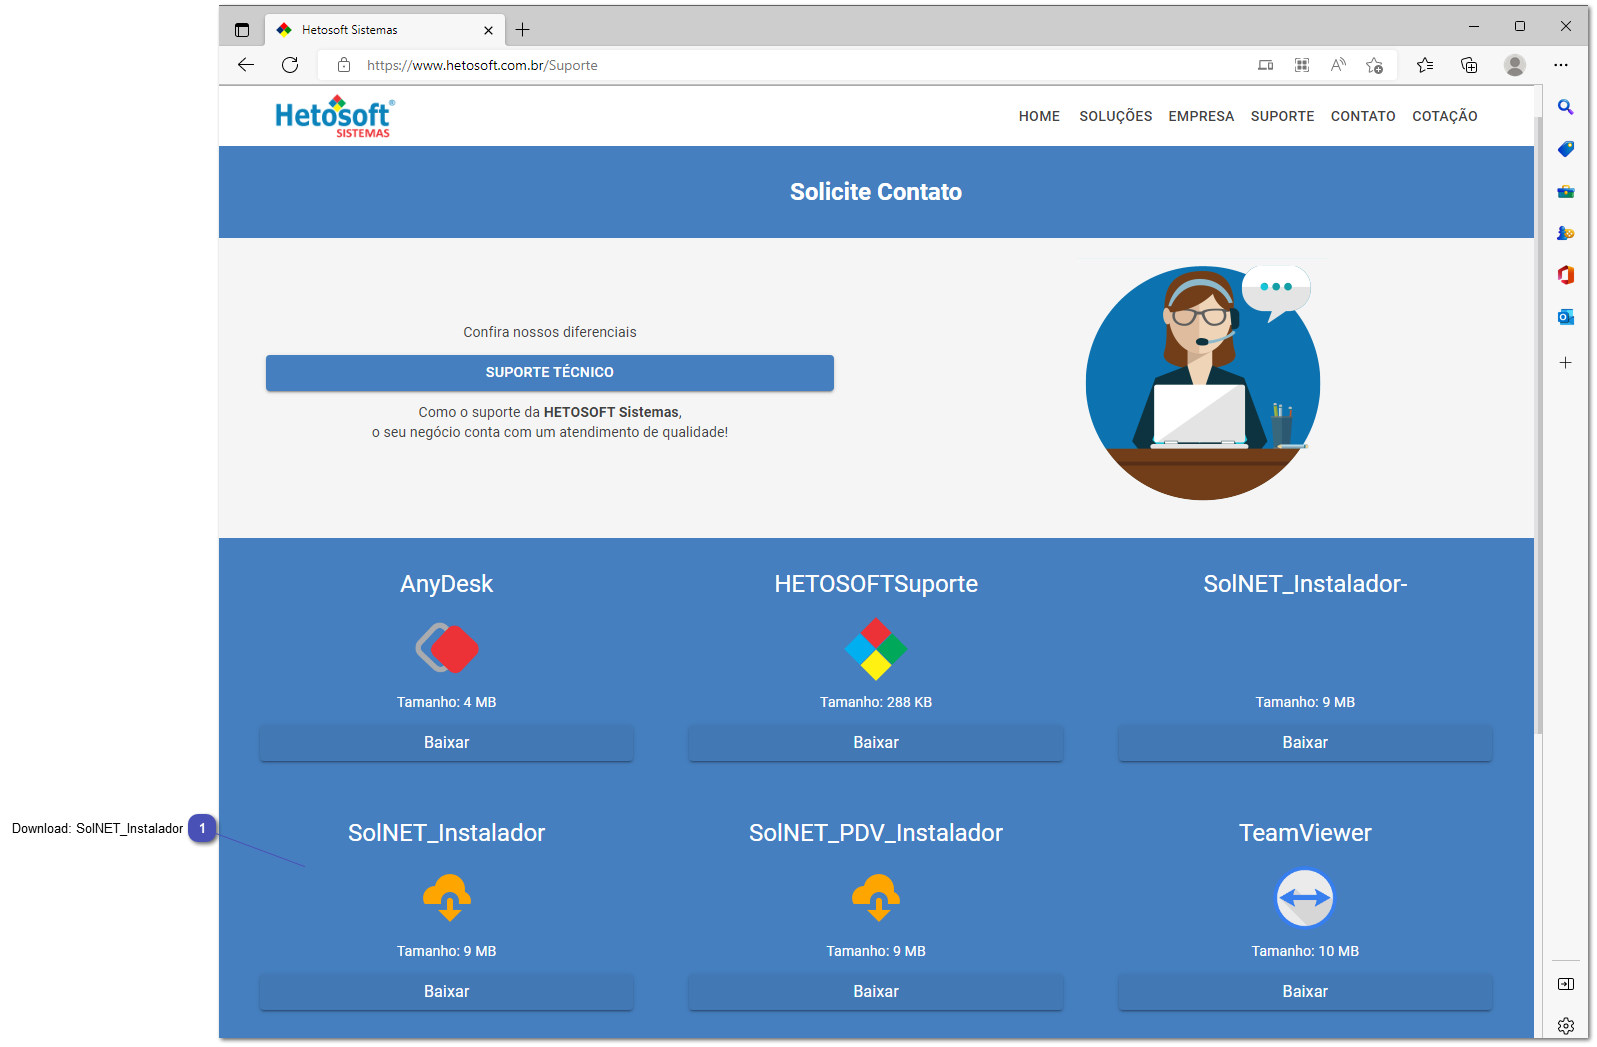Add this page to favorites star icon

tap(1375, 65)
